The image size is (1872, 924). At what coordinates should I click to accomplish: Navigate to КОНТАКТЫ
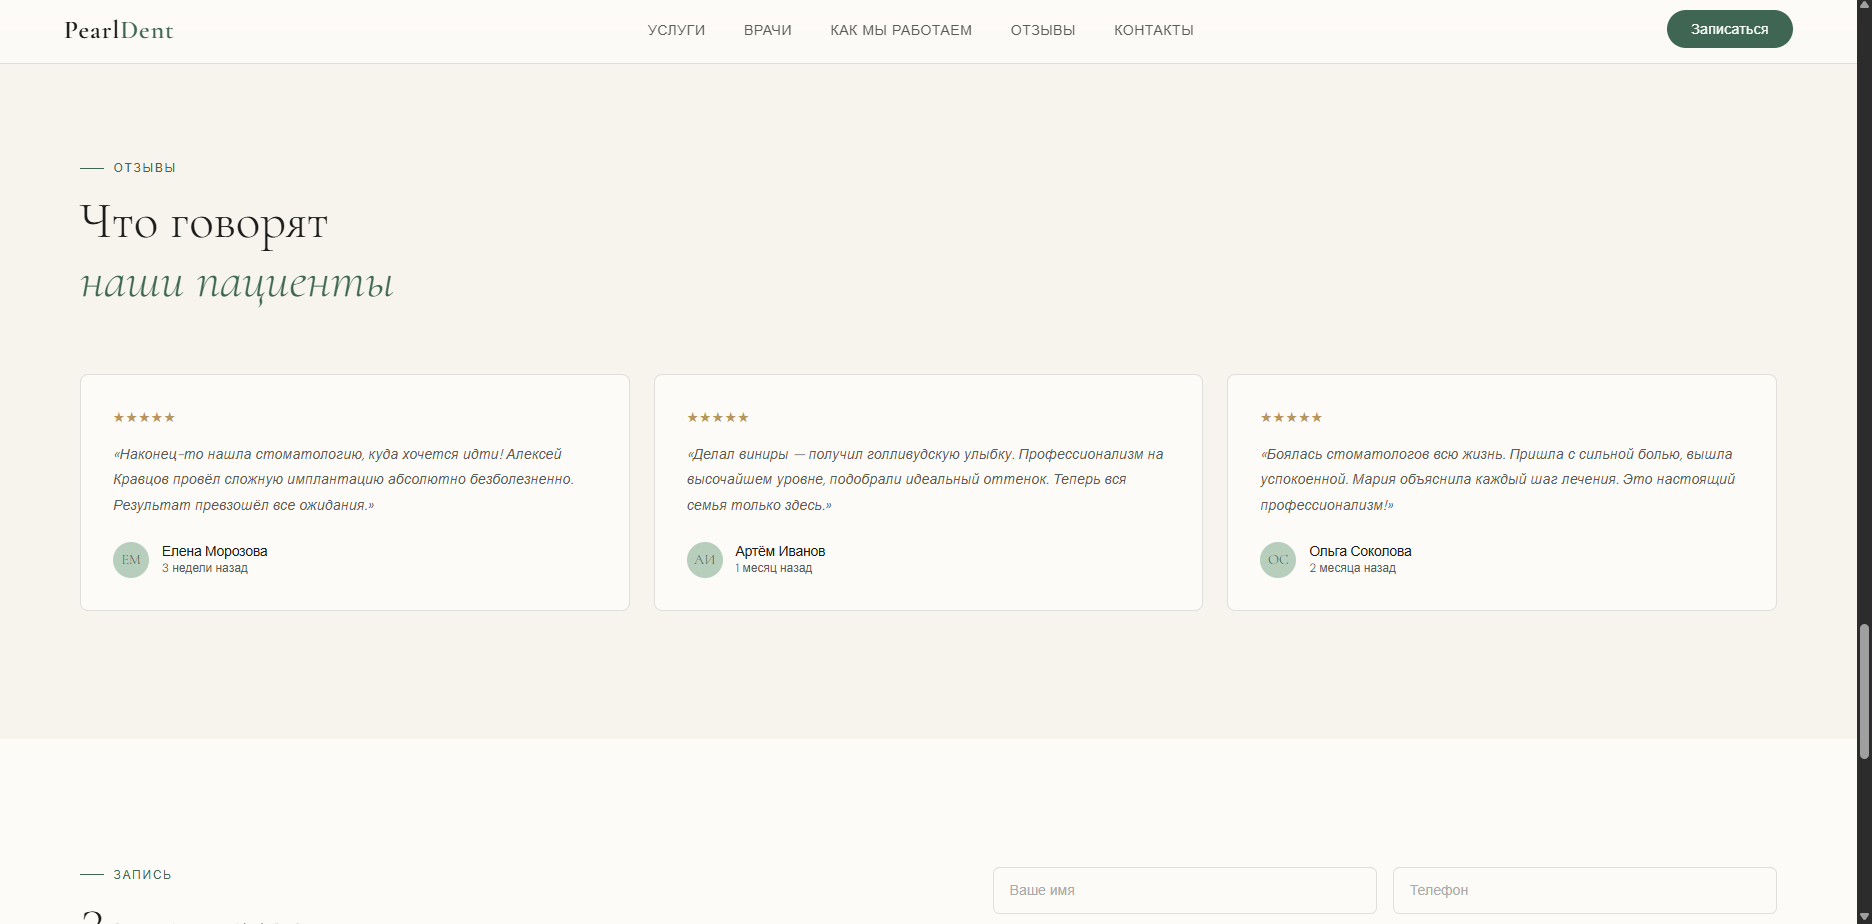tap(1154, 30)
